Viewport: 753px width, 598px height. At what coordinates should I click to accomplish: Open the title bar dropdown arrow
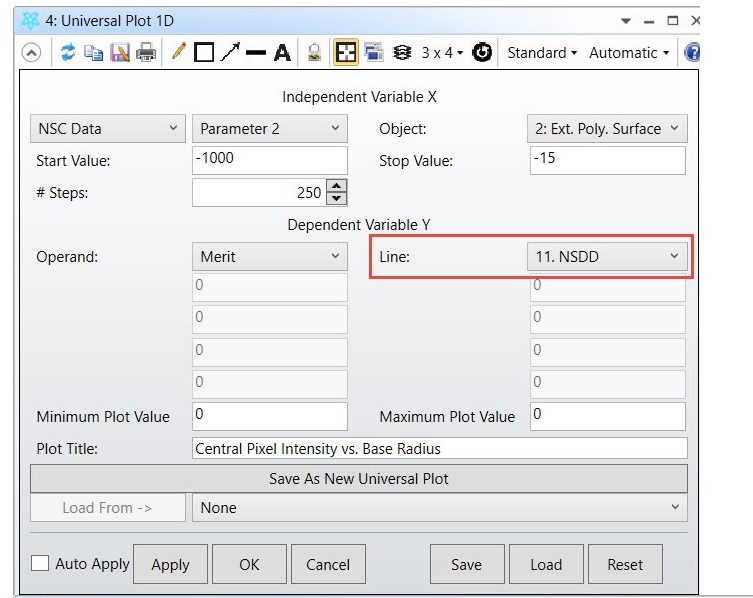626,21
